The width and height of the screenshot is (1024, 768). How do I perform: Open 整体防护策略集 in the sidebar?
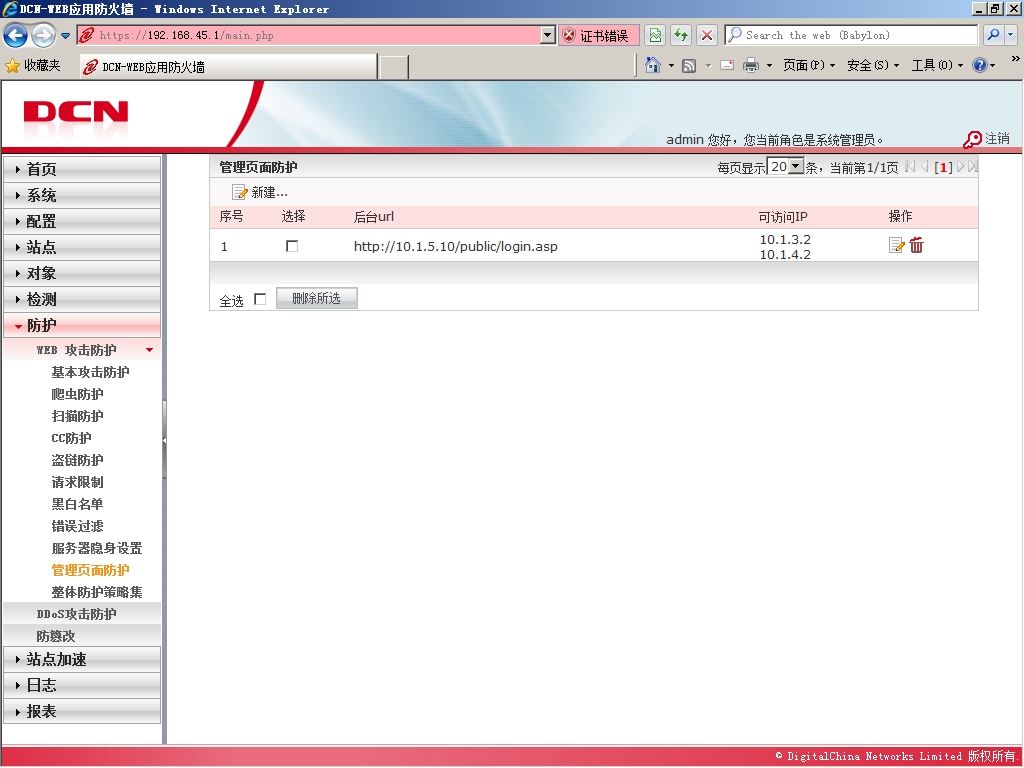point(97,592)
